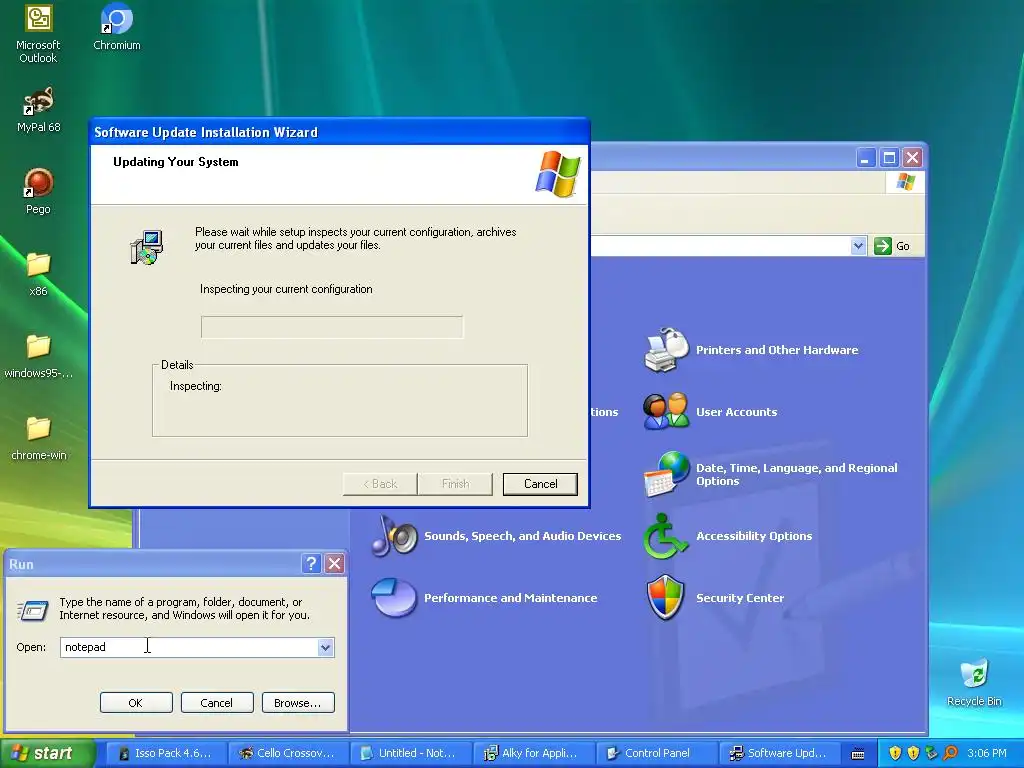Open the Performance and Maintenance link
The image size is (1024, 768).
510,598
